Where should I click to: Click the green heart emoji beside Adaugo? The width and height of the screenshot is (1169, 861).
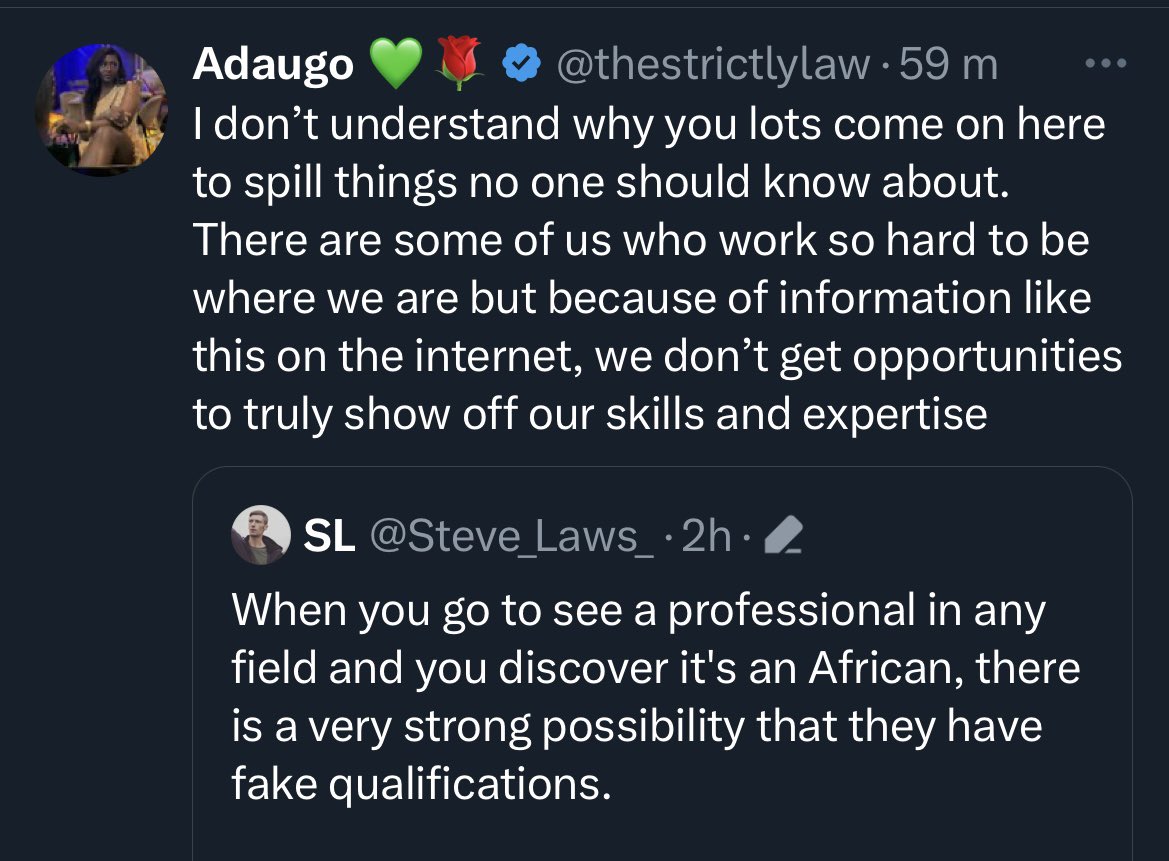(396, 64)
